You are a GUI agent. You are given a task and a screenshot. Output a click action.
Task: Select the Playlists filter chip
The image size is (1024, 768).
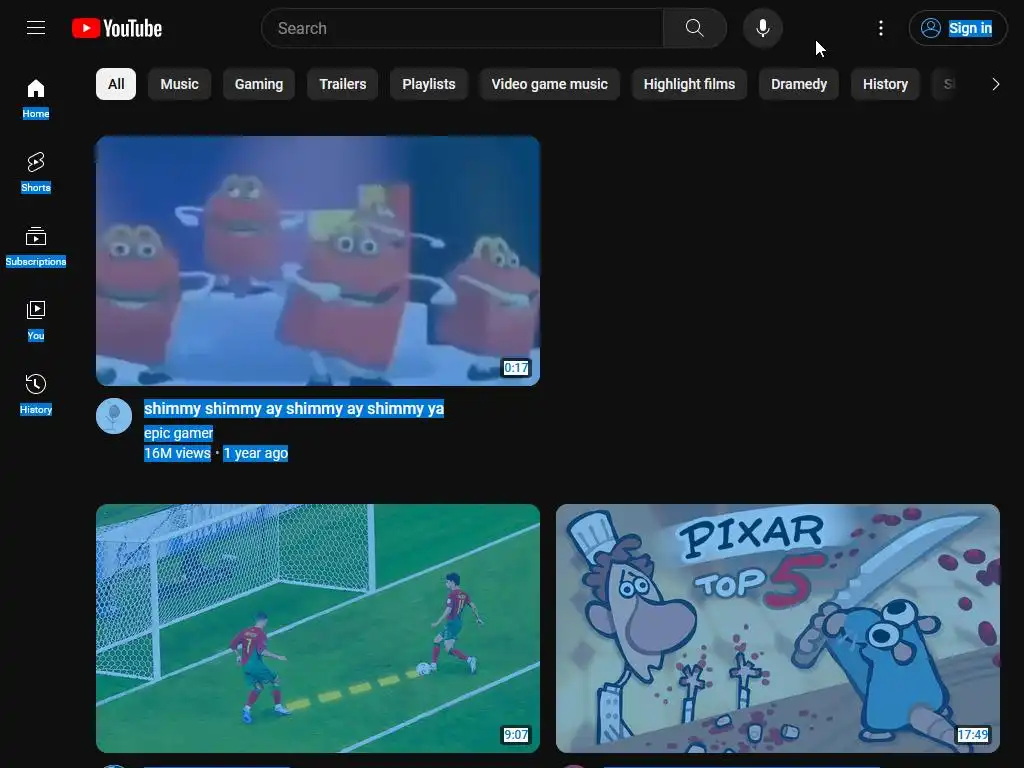429,84
